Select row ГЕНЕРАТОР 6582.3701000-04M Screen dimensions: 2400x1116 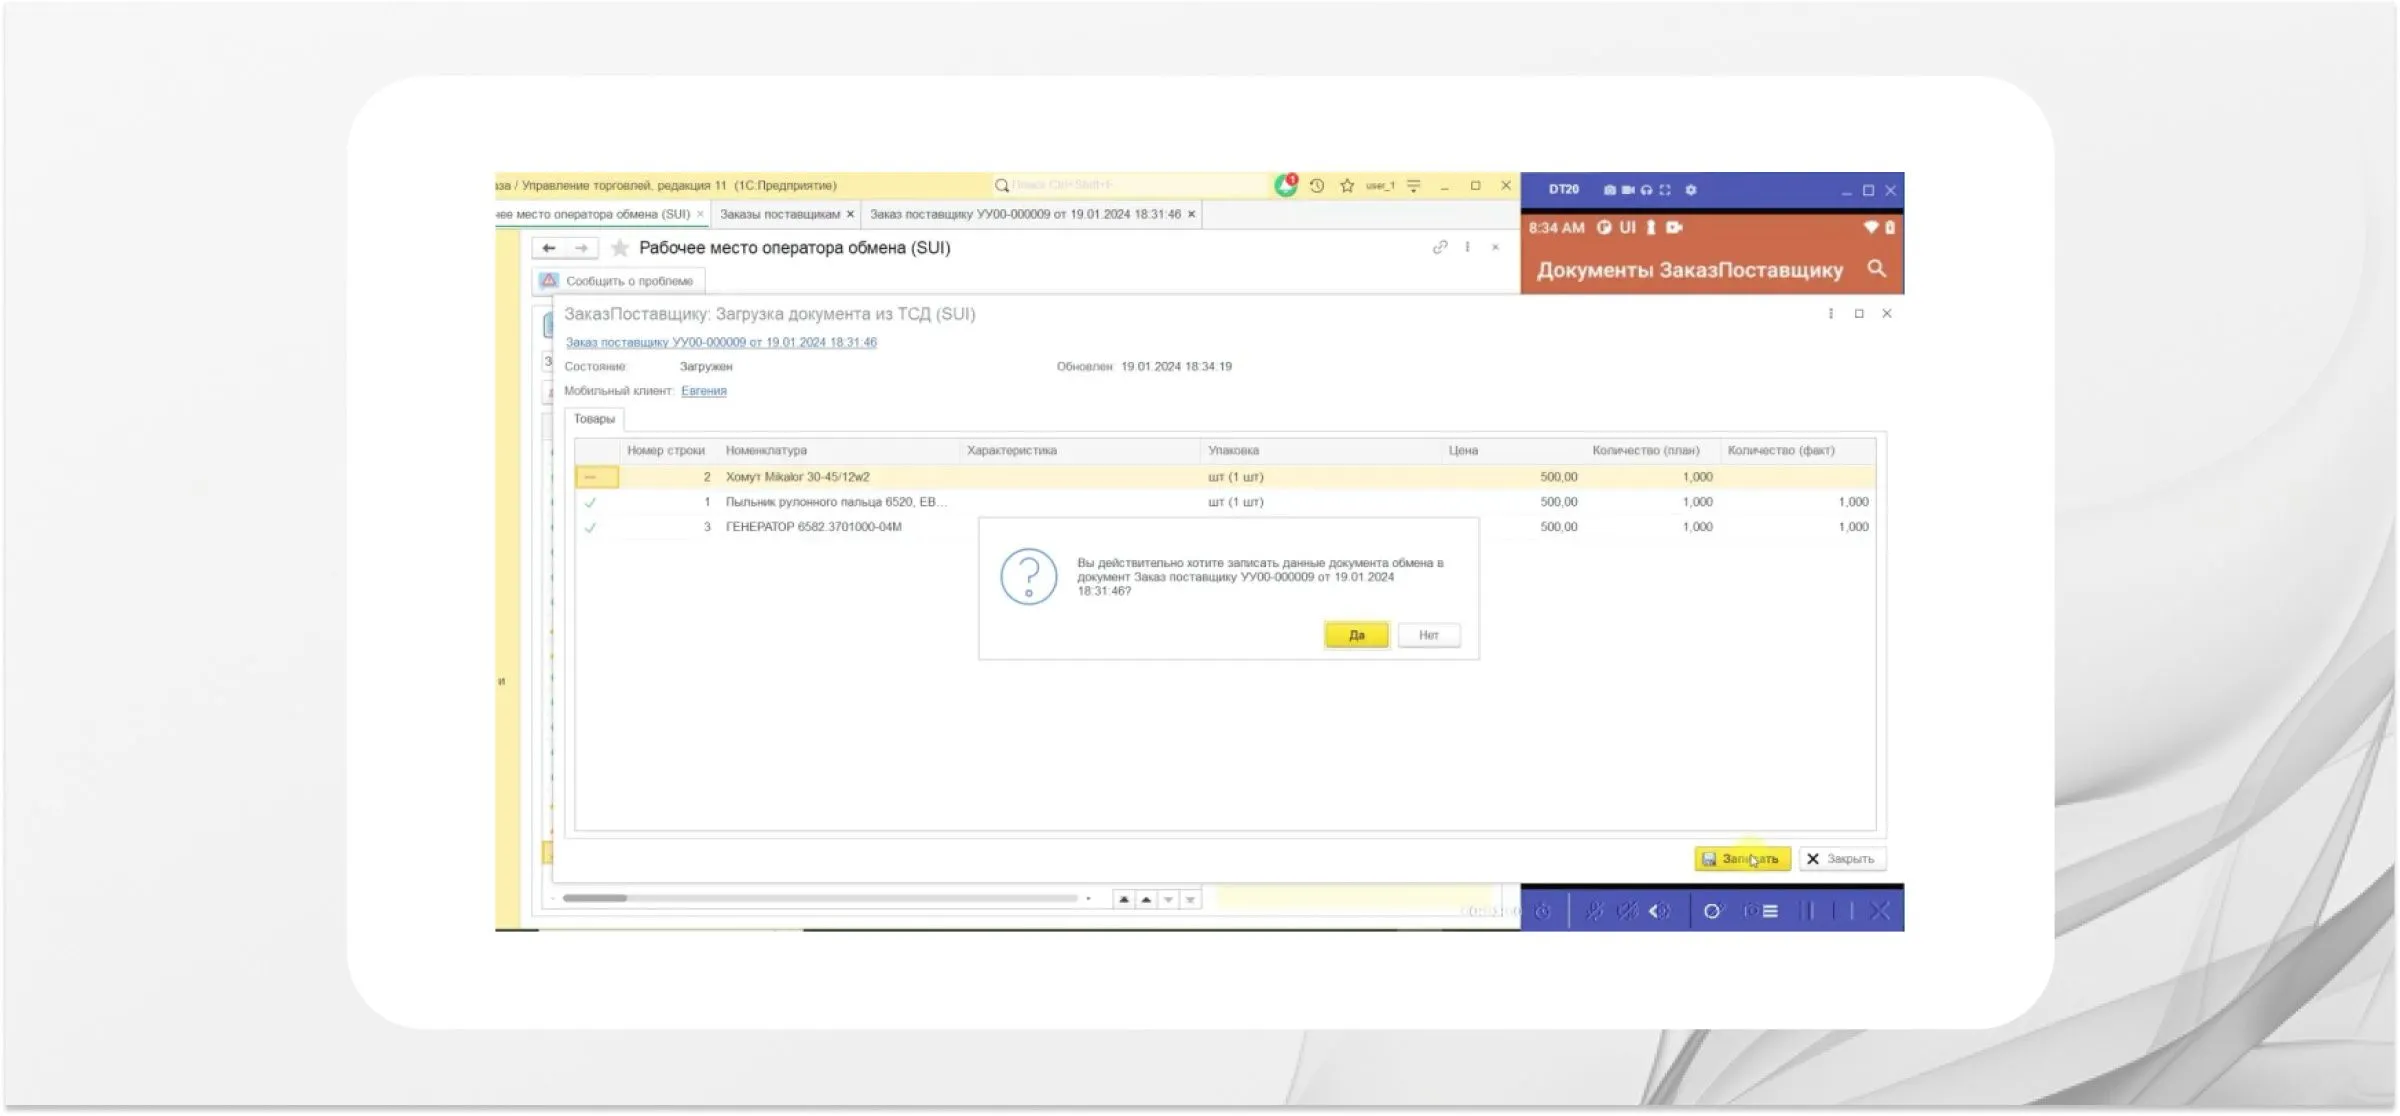pos(1225,527)
